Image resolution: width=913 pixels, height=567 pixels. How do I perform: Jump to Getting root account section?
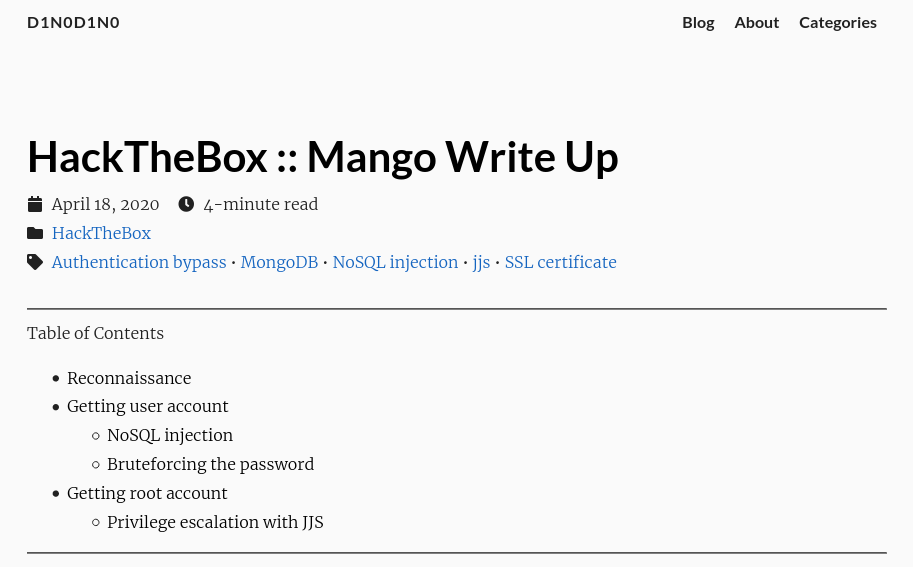point(147,494)
